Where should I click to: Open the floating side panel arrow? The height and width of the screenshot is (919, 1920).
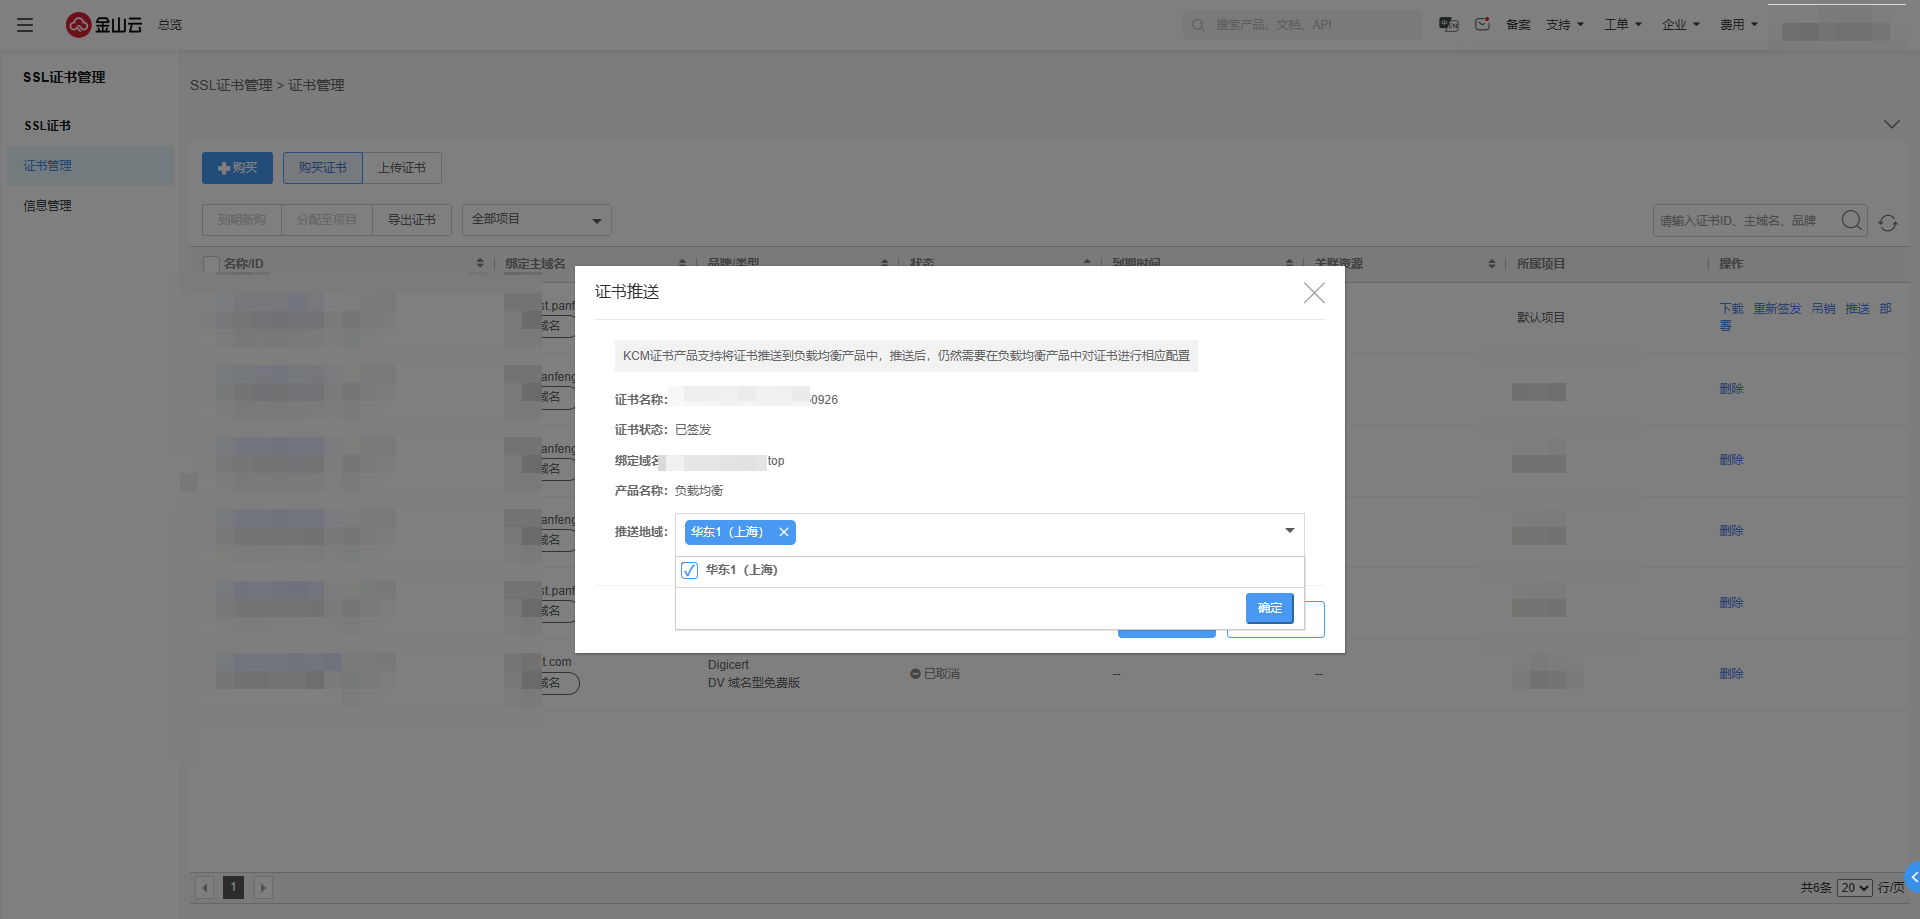[x=1913, y=877]
